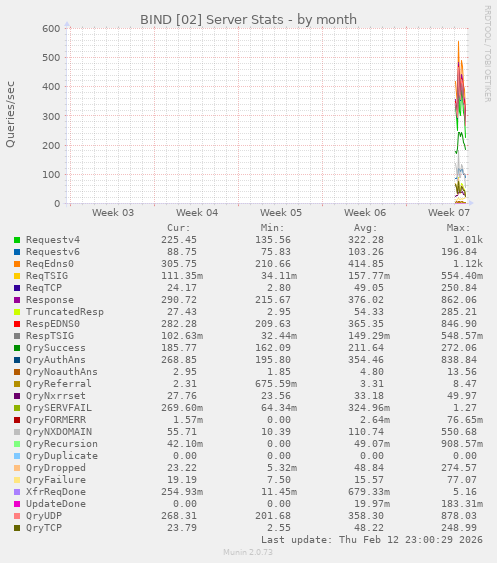Viewport: 497px width, 563px height.
Task: Click the QryDuplicate legend label
Action: (62, 456)
